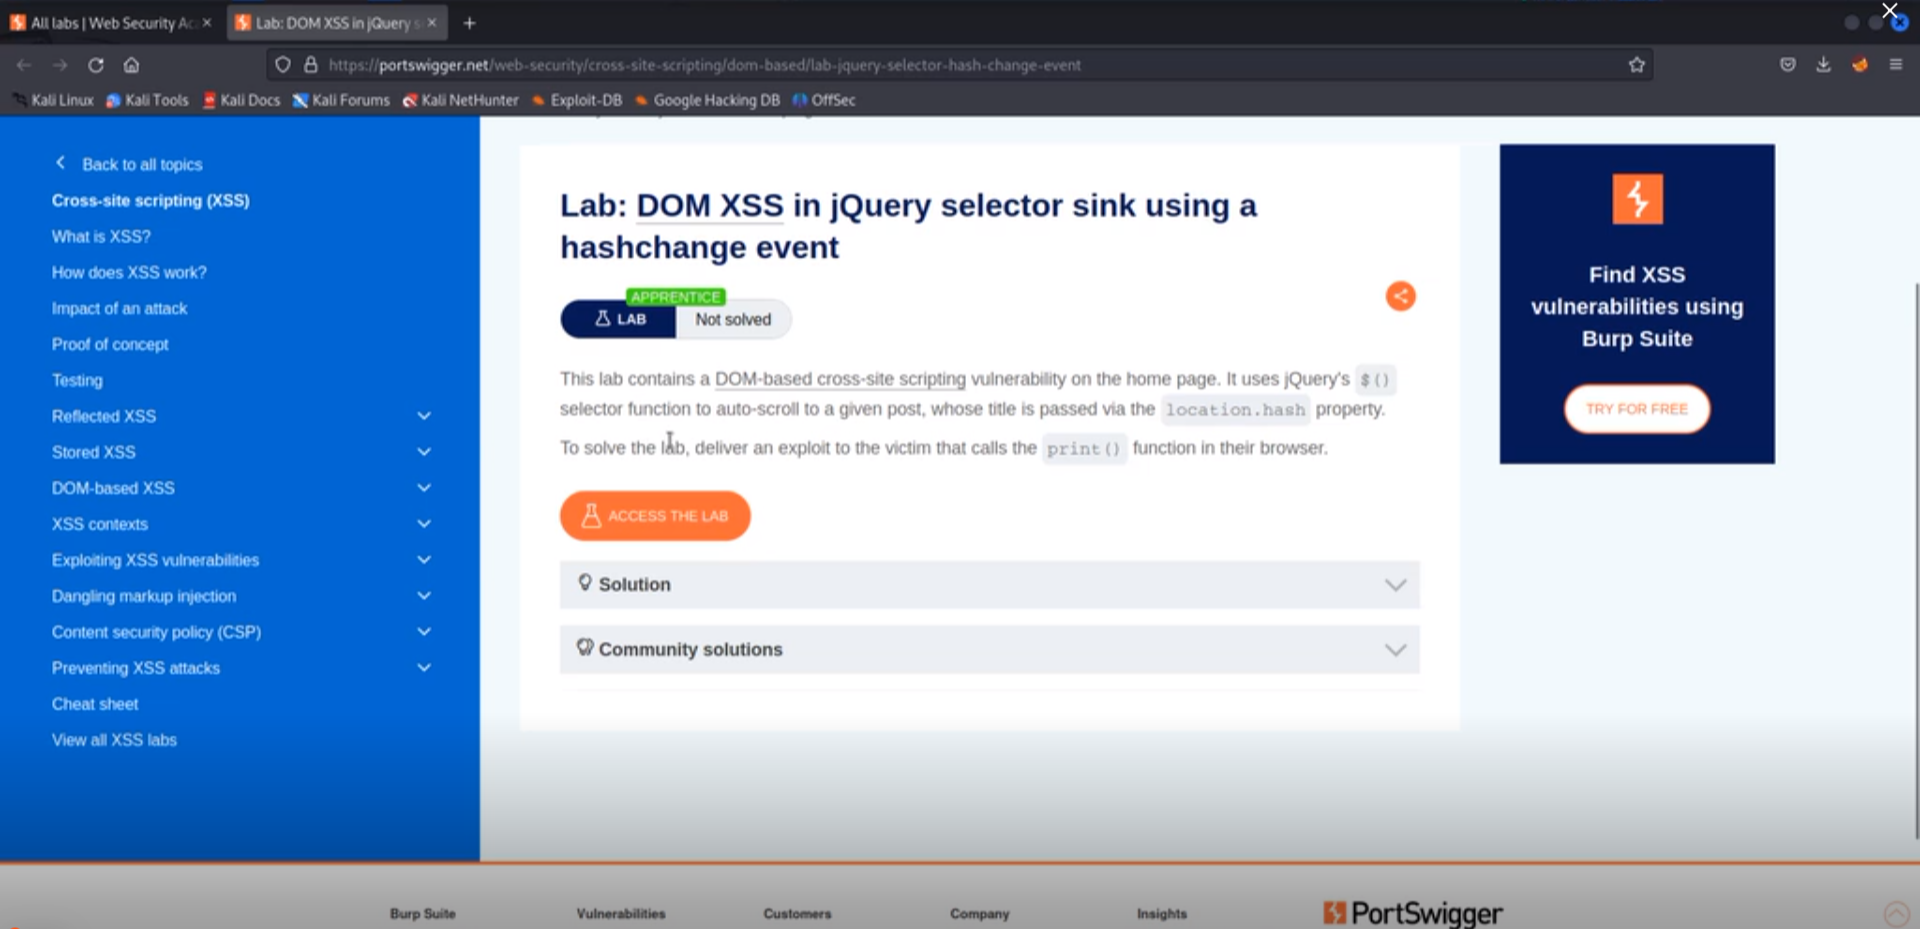Expand XSS contexts sidebar section

coord(423,524)
